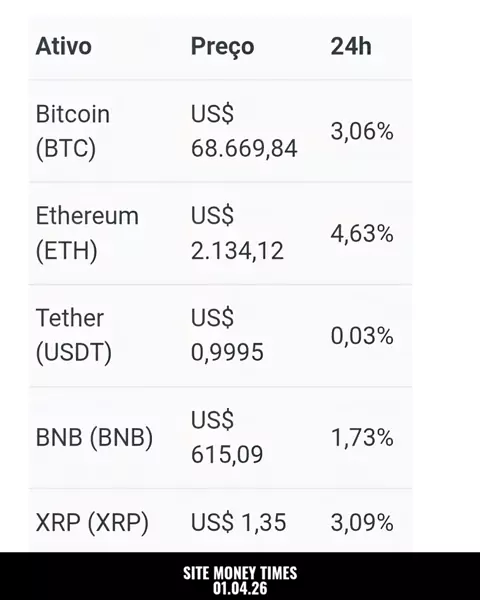This screenshot has width=480, height=600.
Task: Select the Bitcoin (BTC) asset name
Action: click(x=73, y=131)
